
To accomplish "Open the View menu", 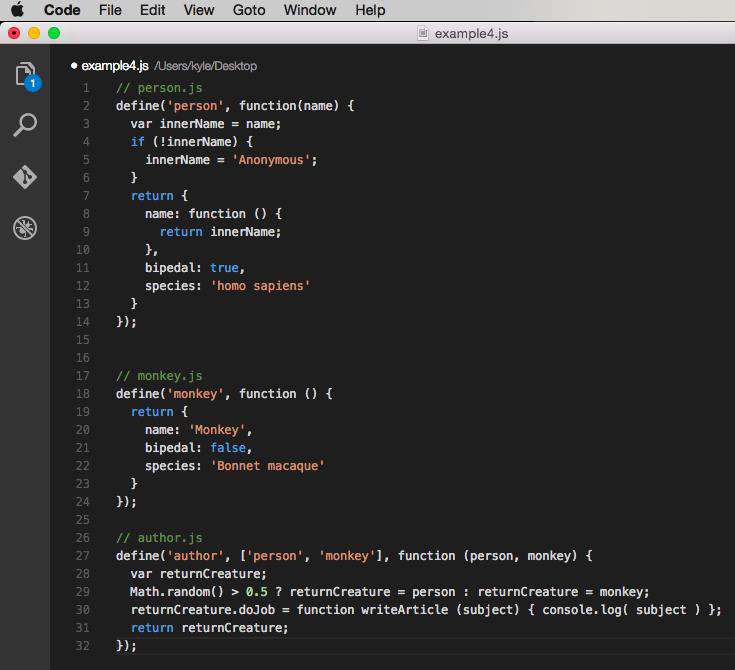I will coord(199,10).
